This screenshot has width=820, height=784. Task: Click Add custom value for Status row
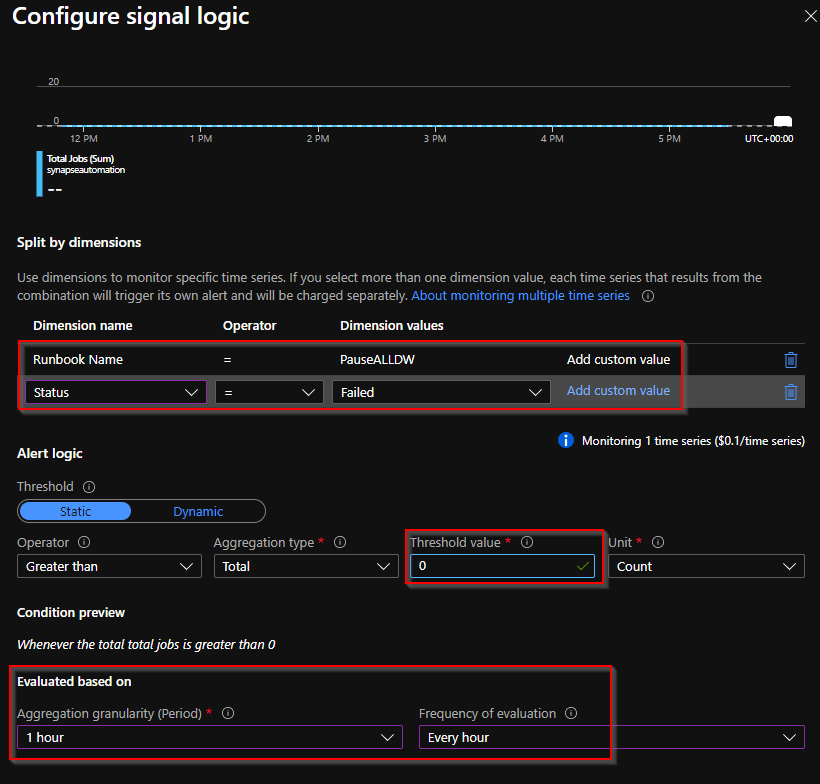point(618,391)
